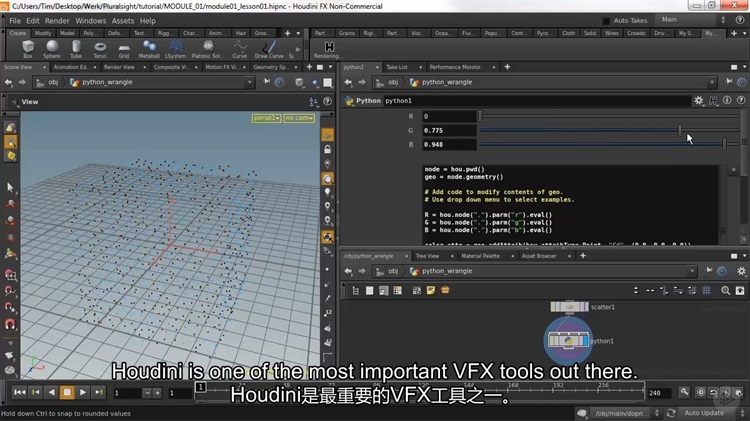Click the B parameter slider handle

(x=724, y=144)
